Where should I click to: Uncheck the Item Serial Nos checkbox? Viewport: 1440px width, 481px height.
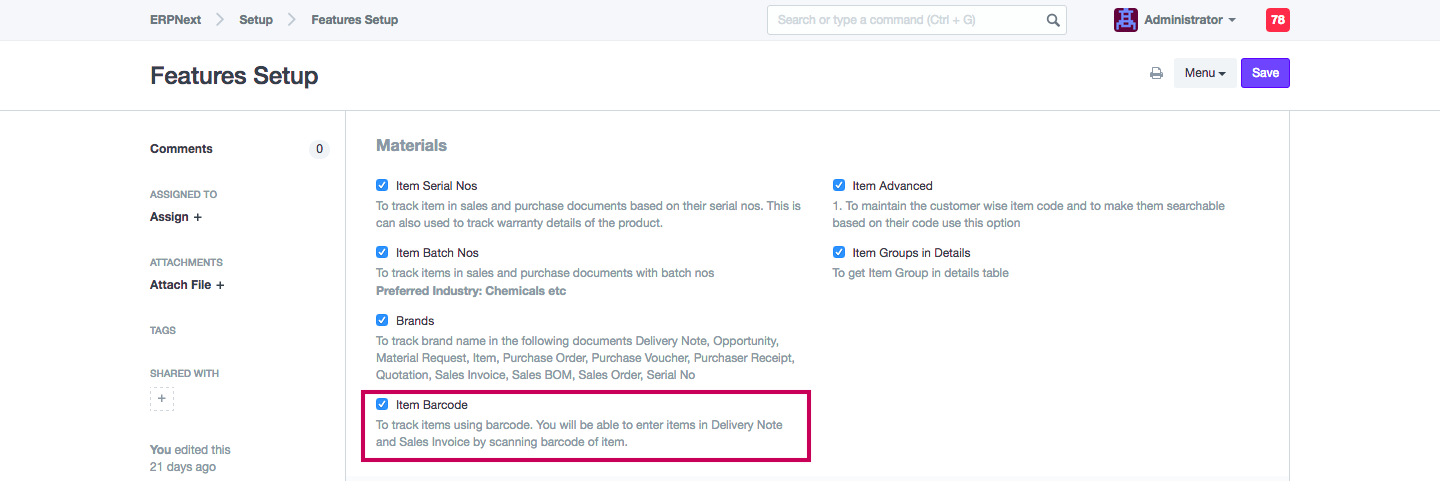pos(382,185)
